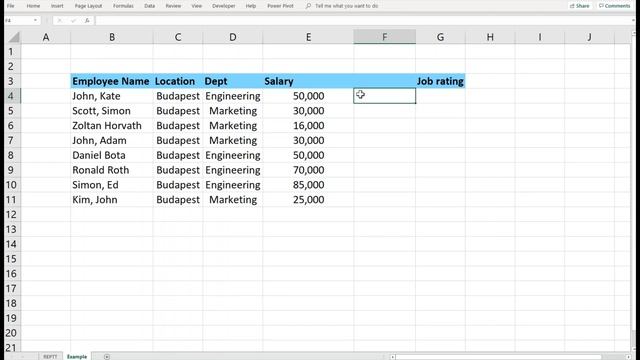Select the cell Kim, John

112,200
